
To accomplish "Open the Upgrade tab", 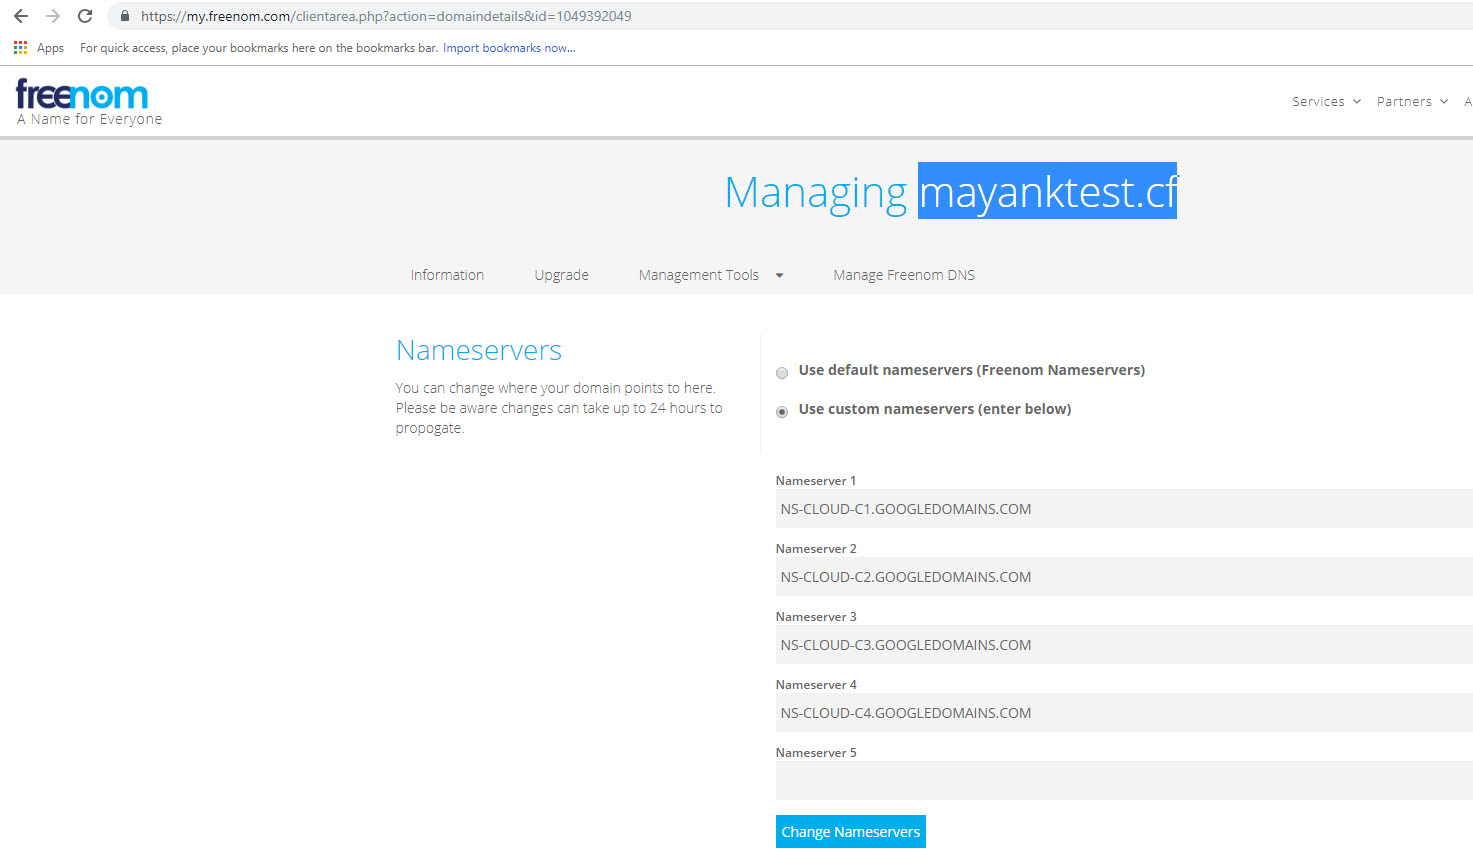I will pos(561,275).
